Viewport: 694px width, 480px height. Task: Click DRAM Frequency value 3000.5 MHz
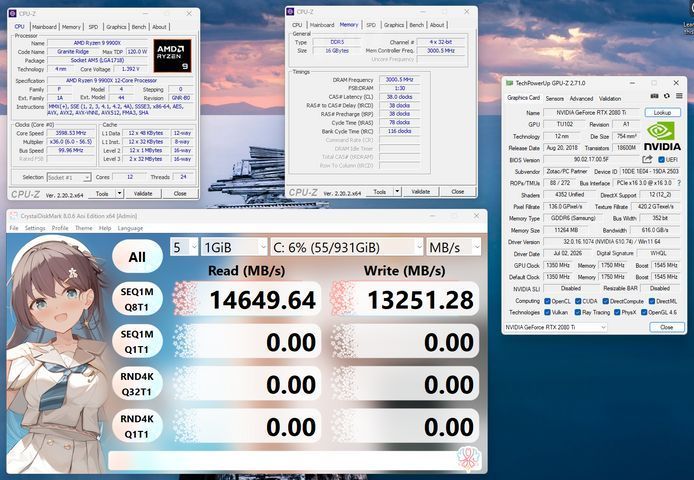click(399, 80)
